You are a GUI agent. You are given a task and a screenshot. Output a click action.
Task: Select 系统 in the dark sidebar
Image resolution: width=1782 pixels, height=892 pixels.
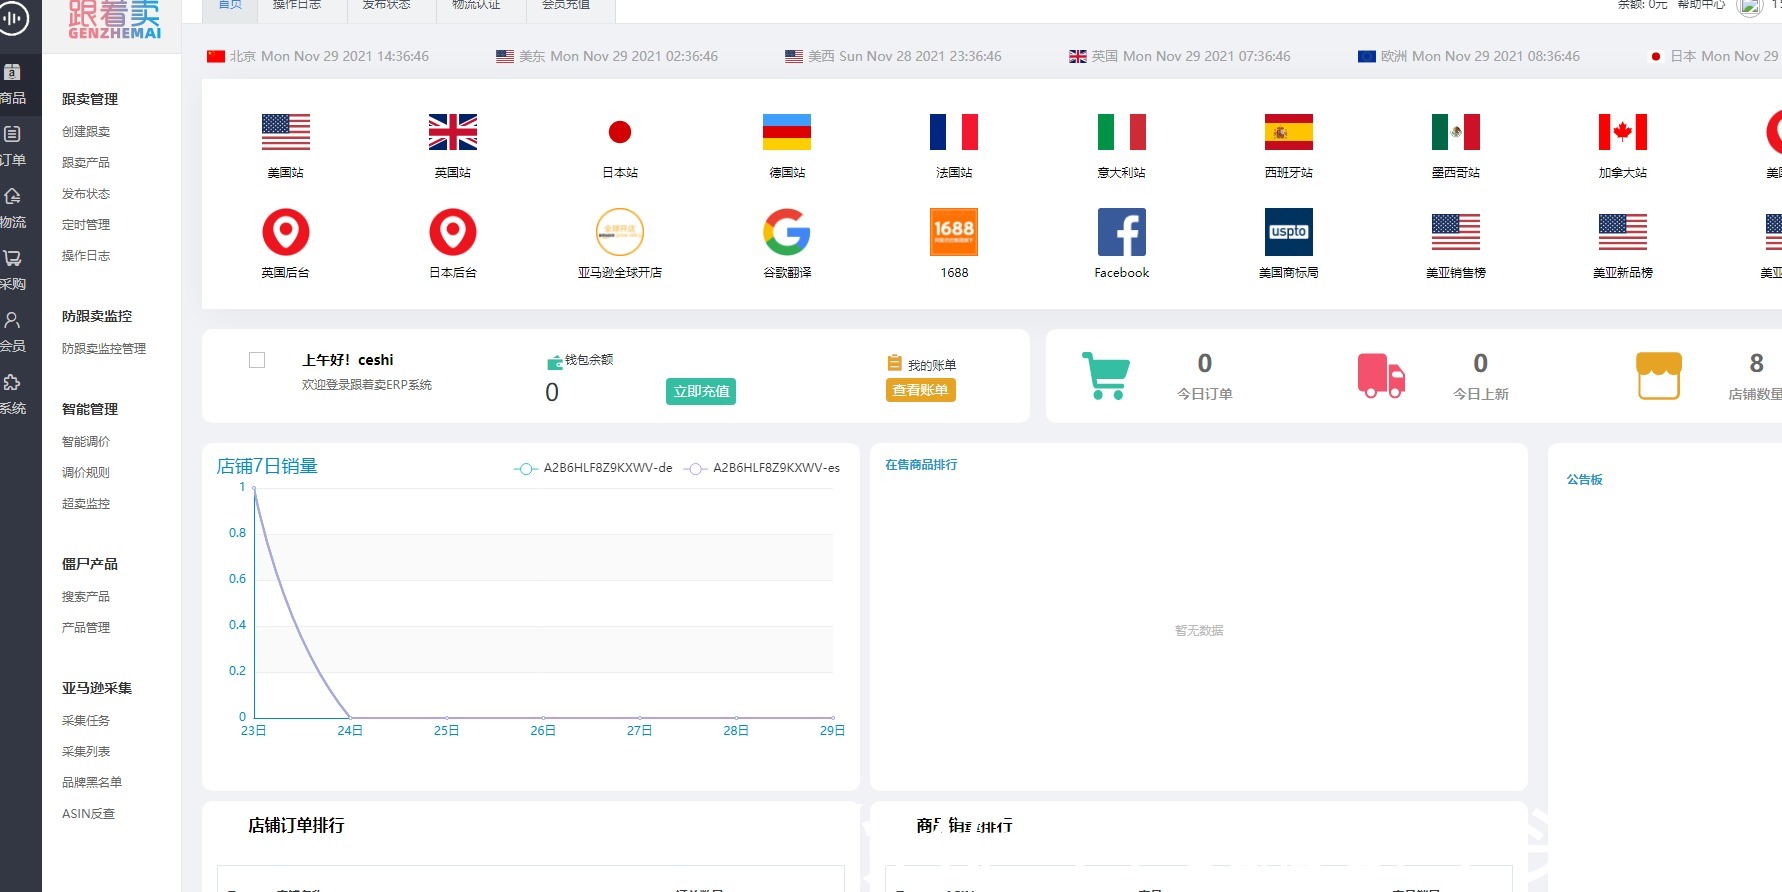pos(13,395)
